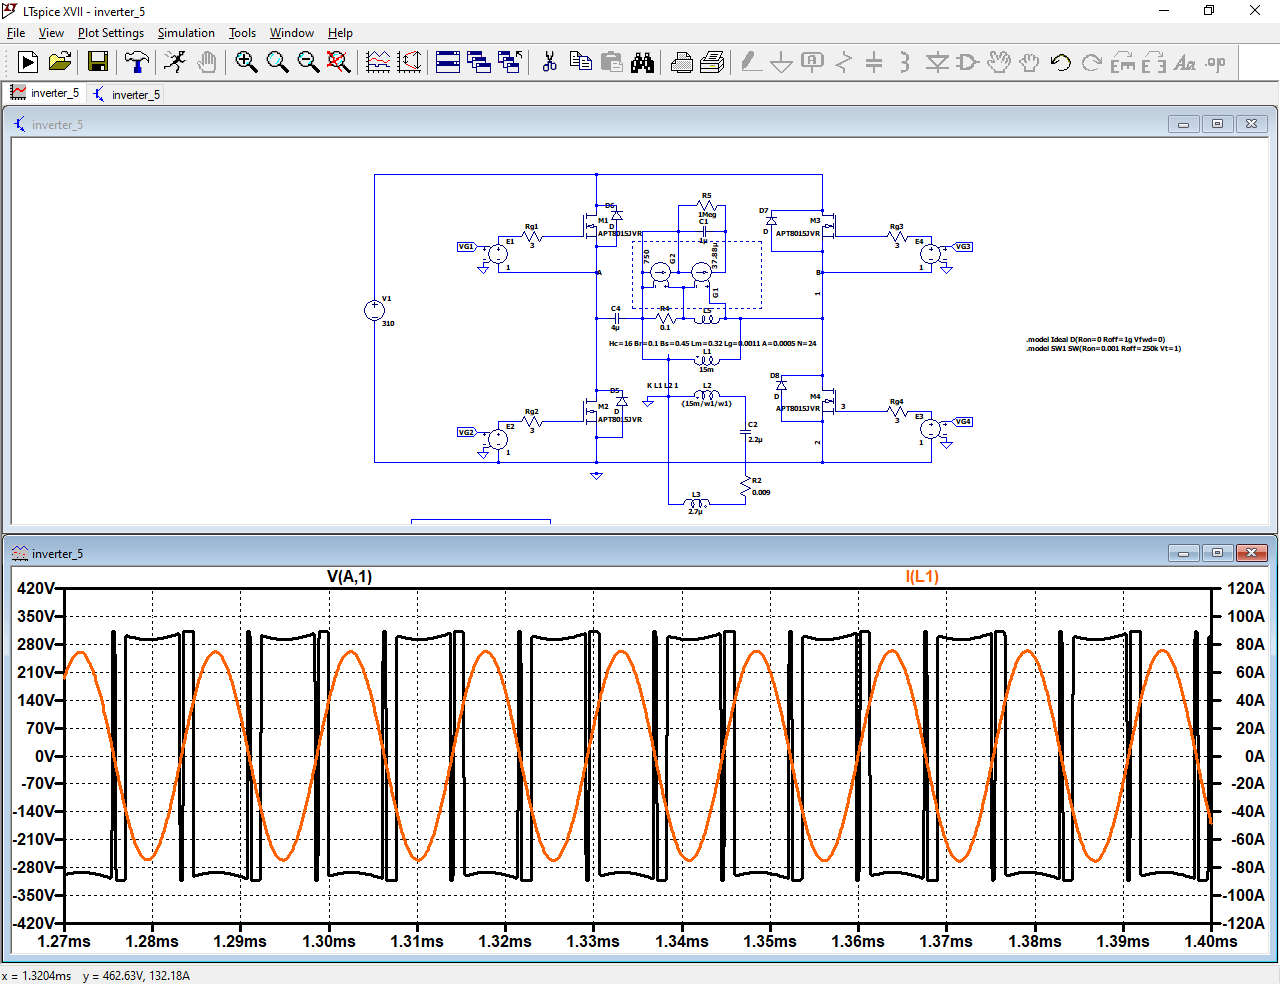
Task: Select the Drag closed-hand tool
Action: tap(1029, 62)
